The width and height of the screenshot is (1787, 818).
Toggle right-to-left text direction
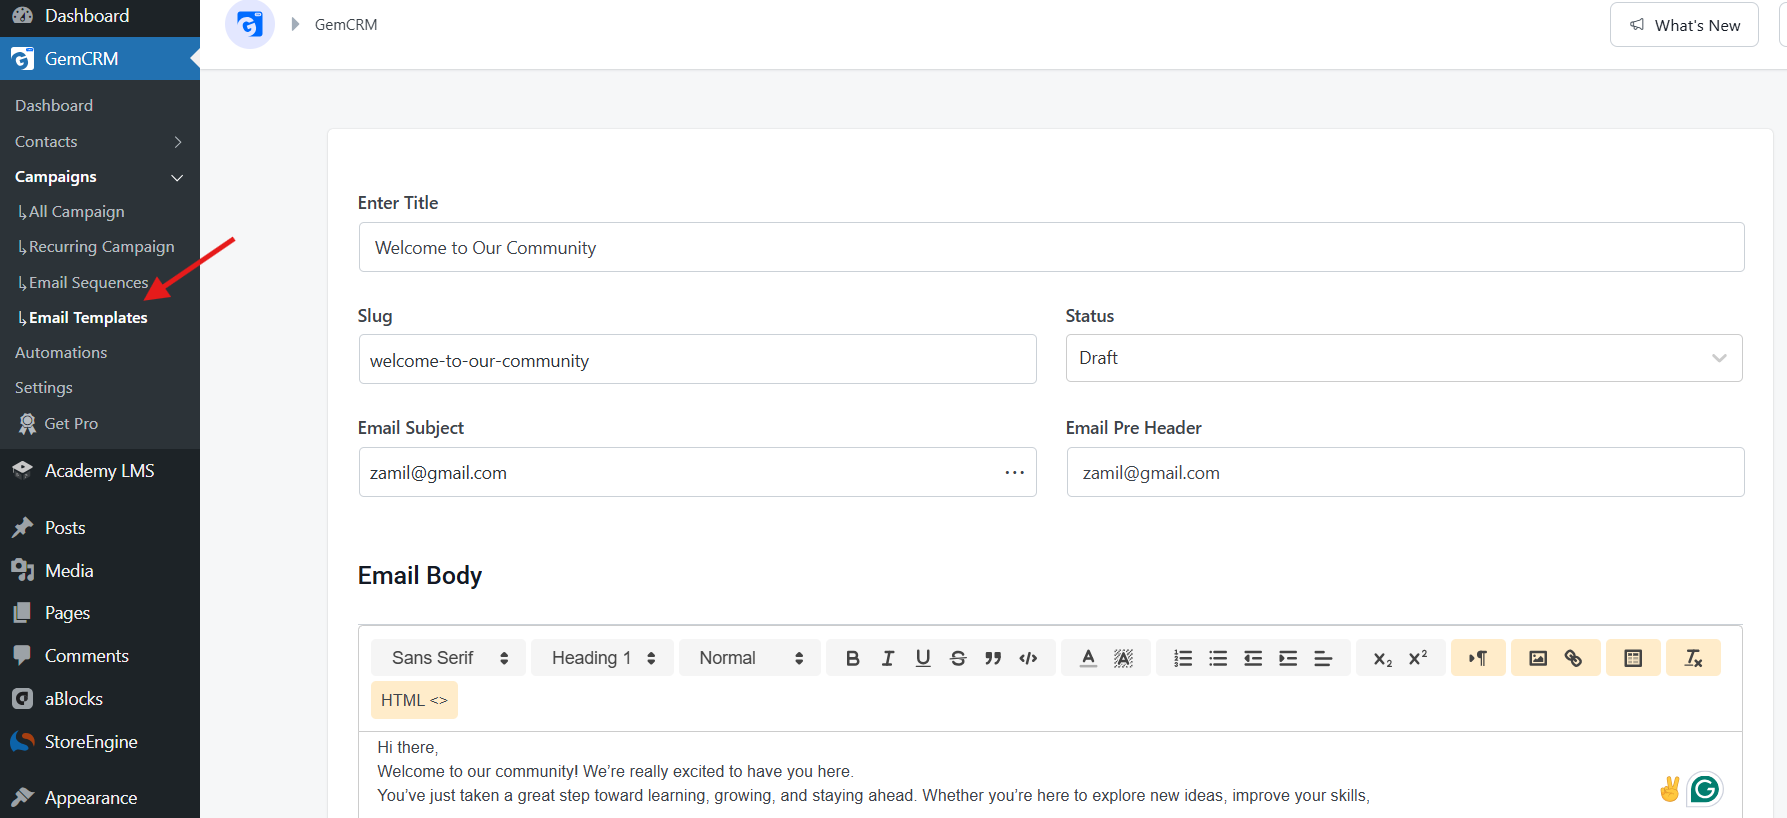tap(1478, 658)
